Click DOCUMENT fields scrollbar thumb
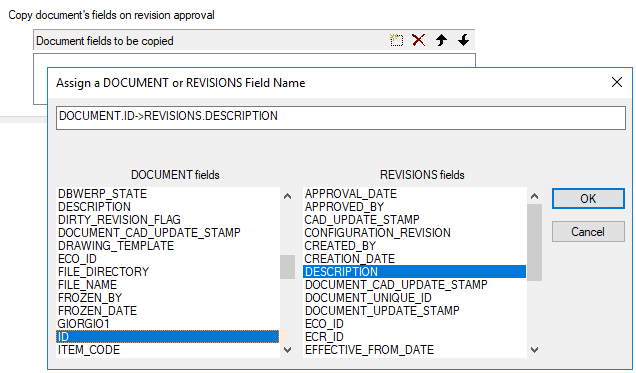This screenshot has width=636, height=373. pos(287,267)
